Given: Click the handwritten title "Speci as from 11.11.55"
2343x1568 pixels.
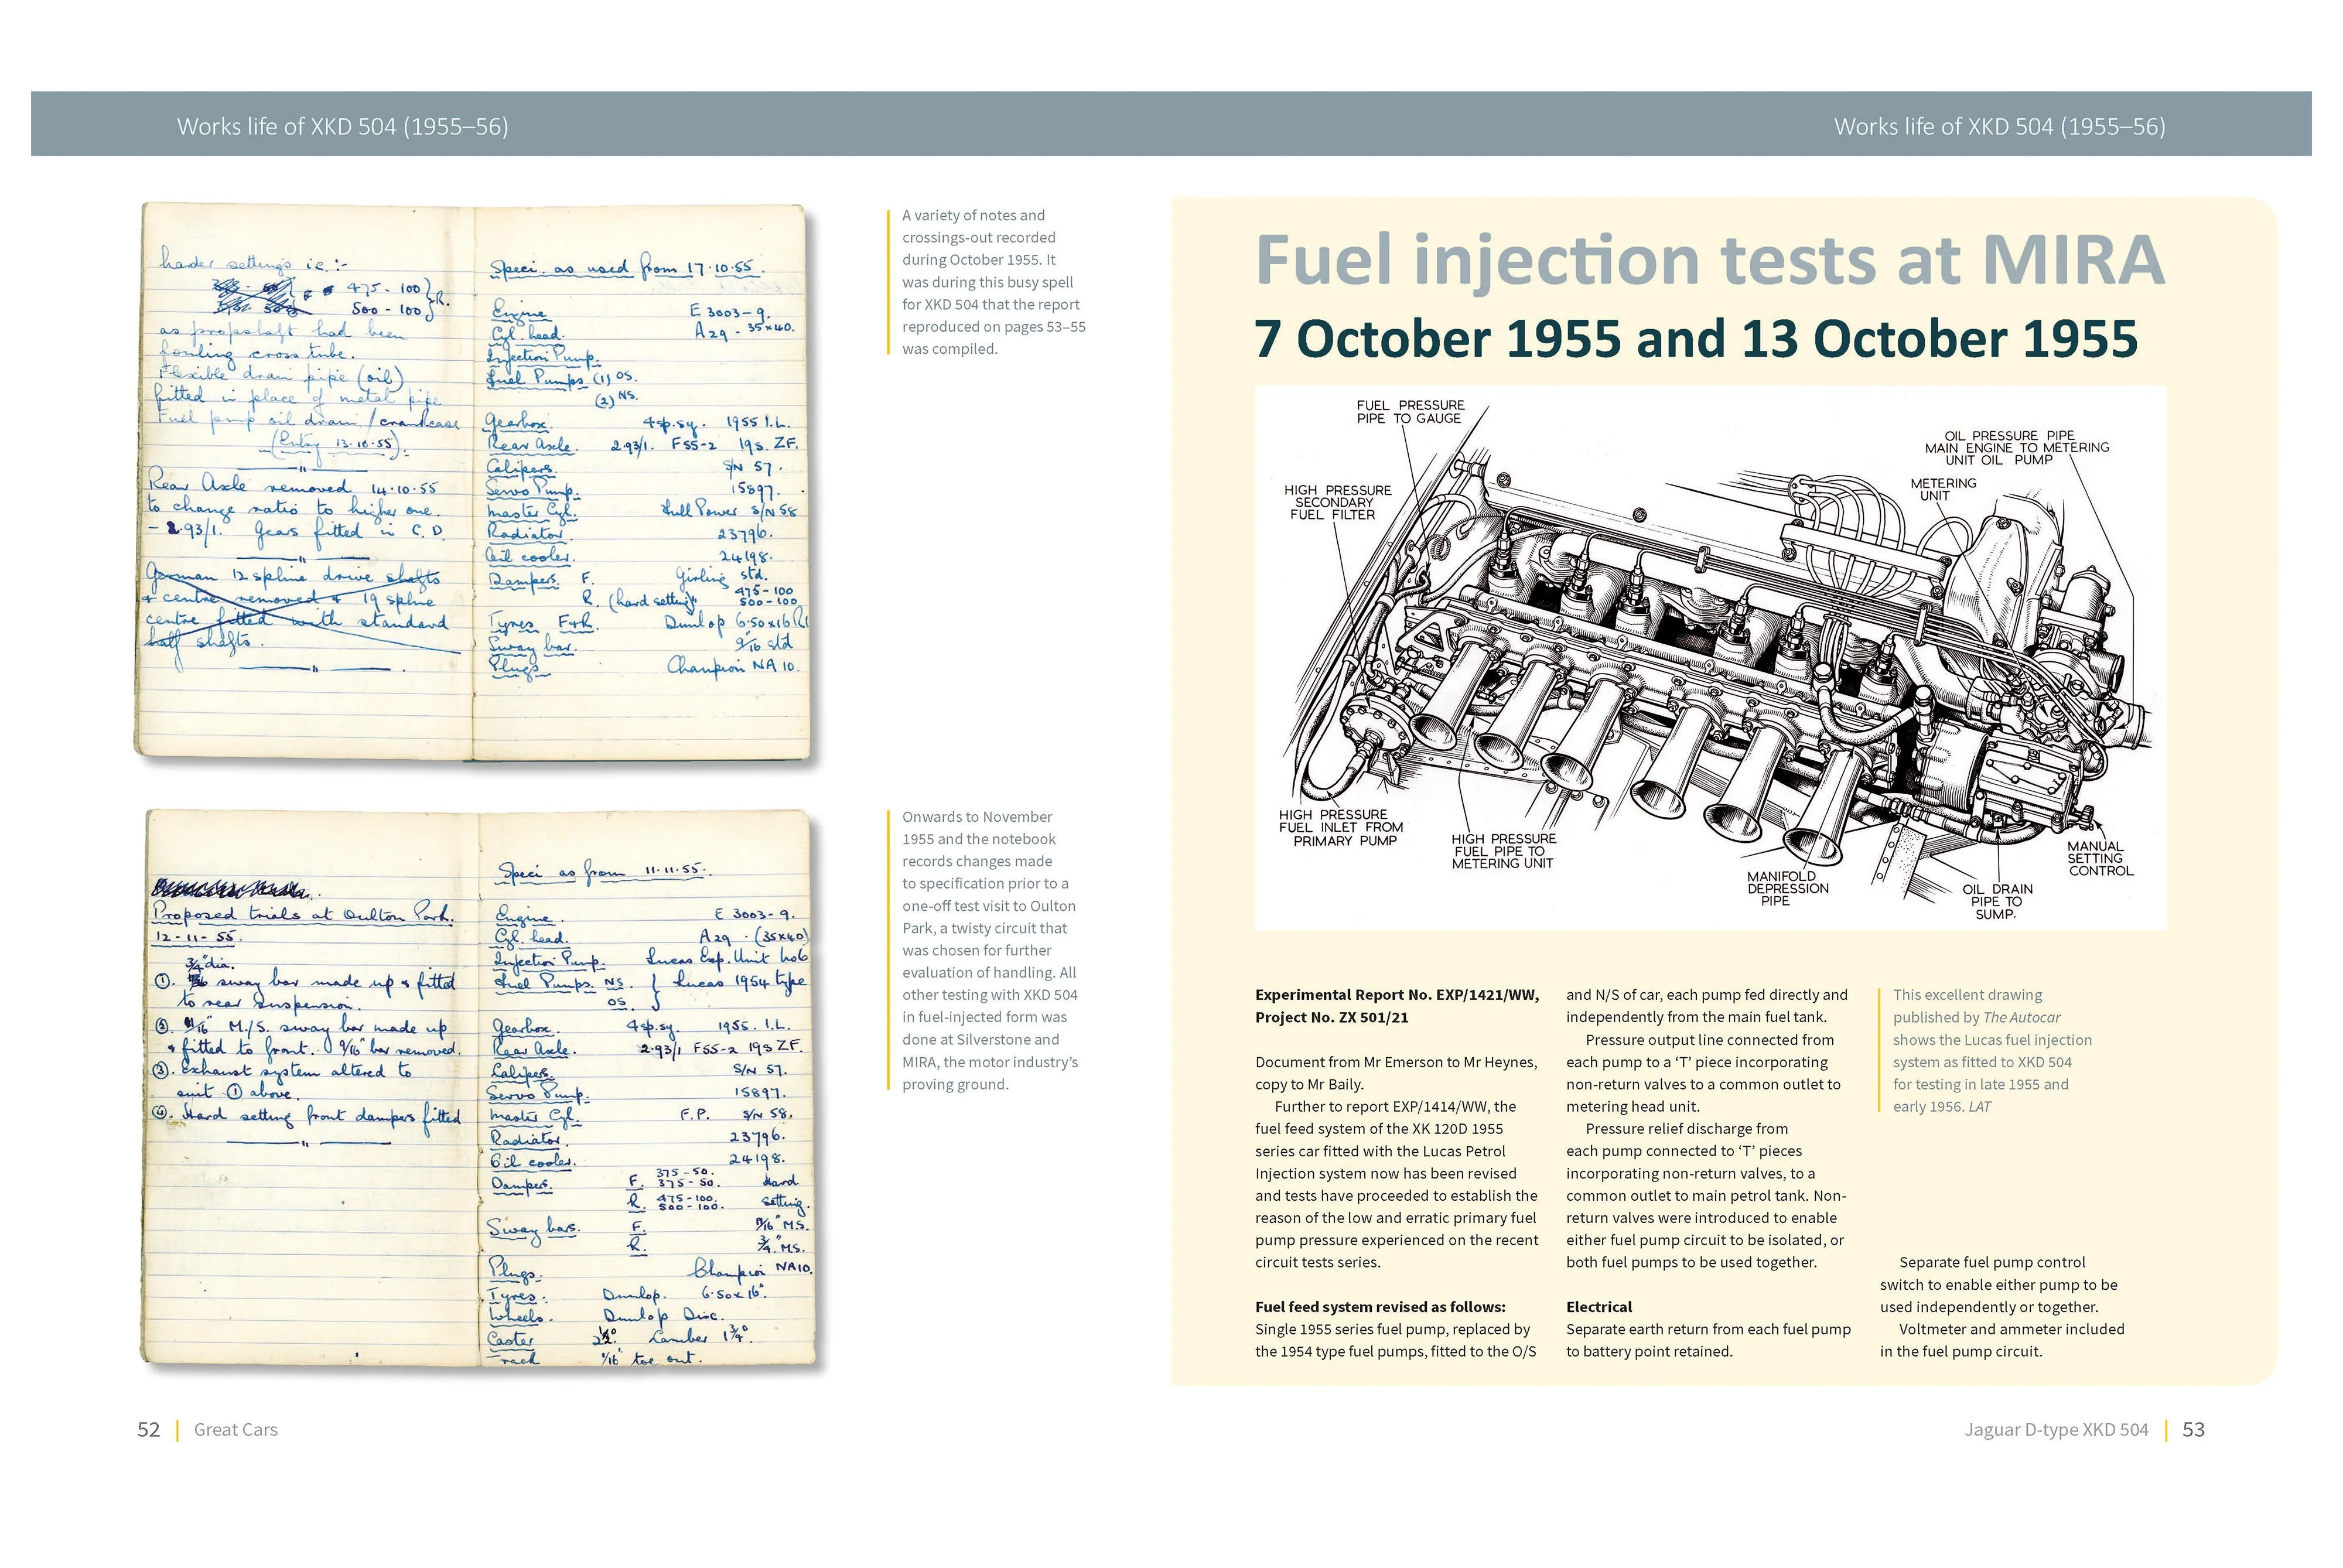Looking at the screenshot, I should tap(605, 871).
